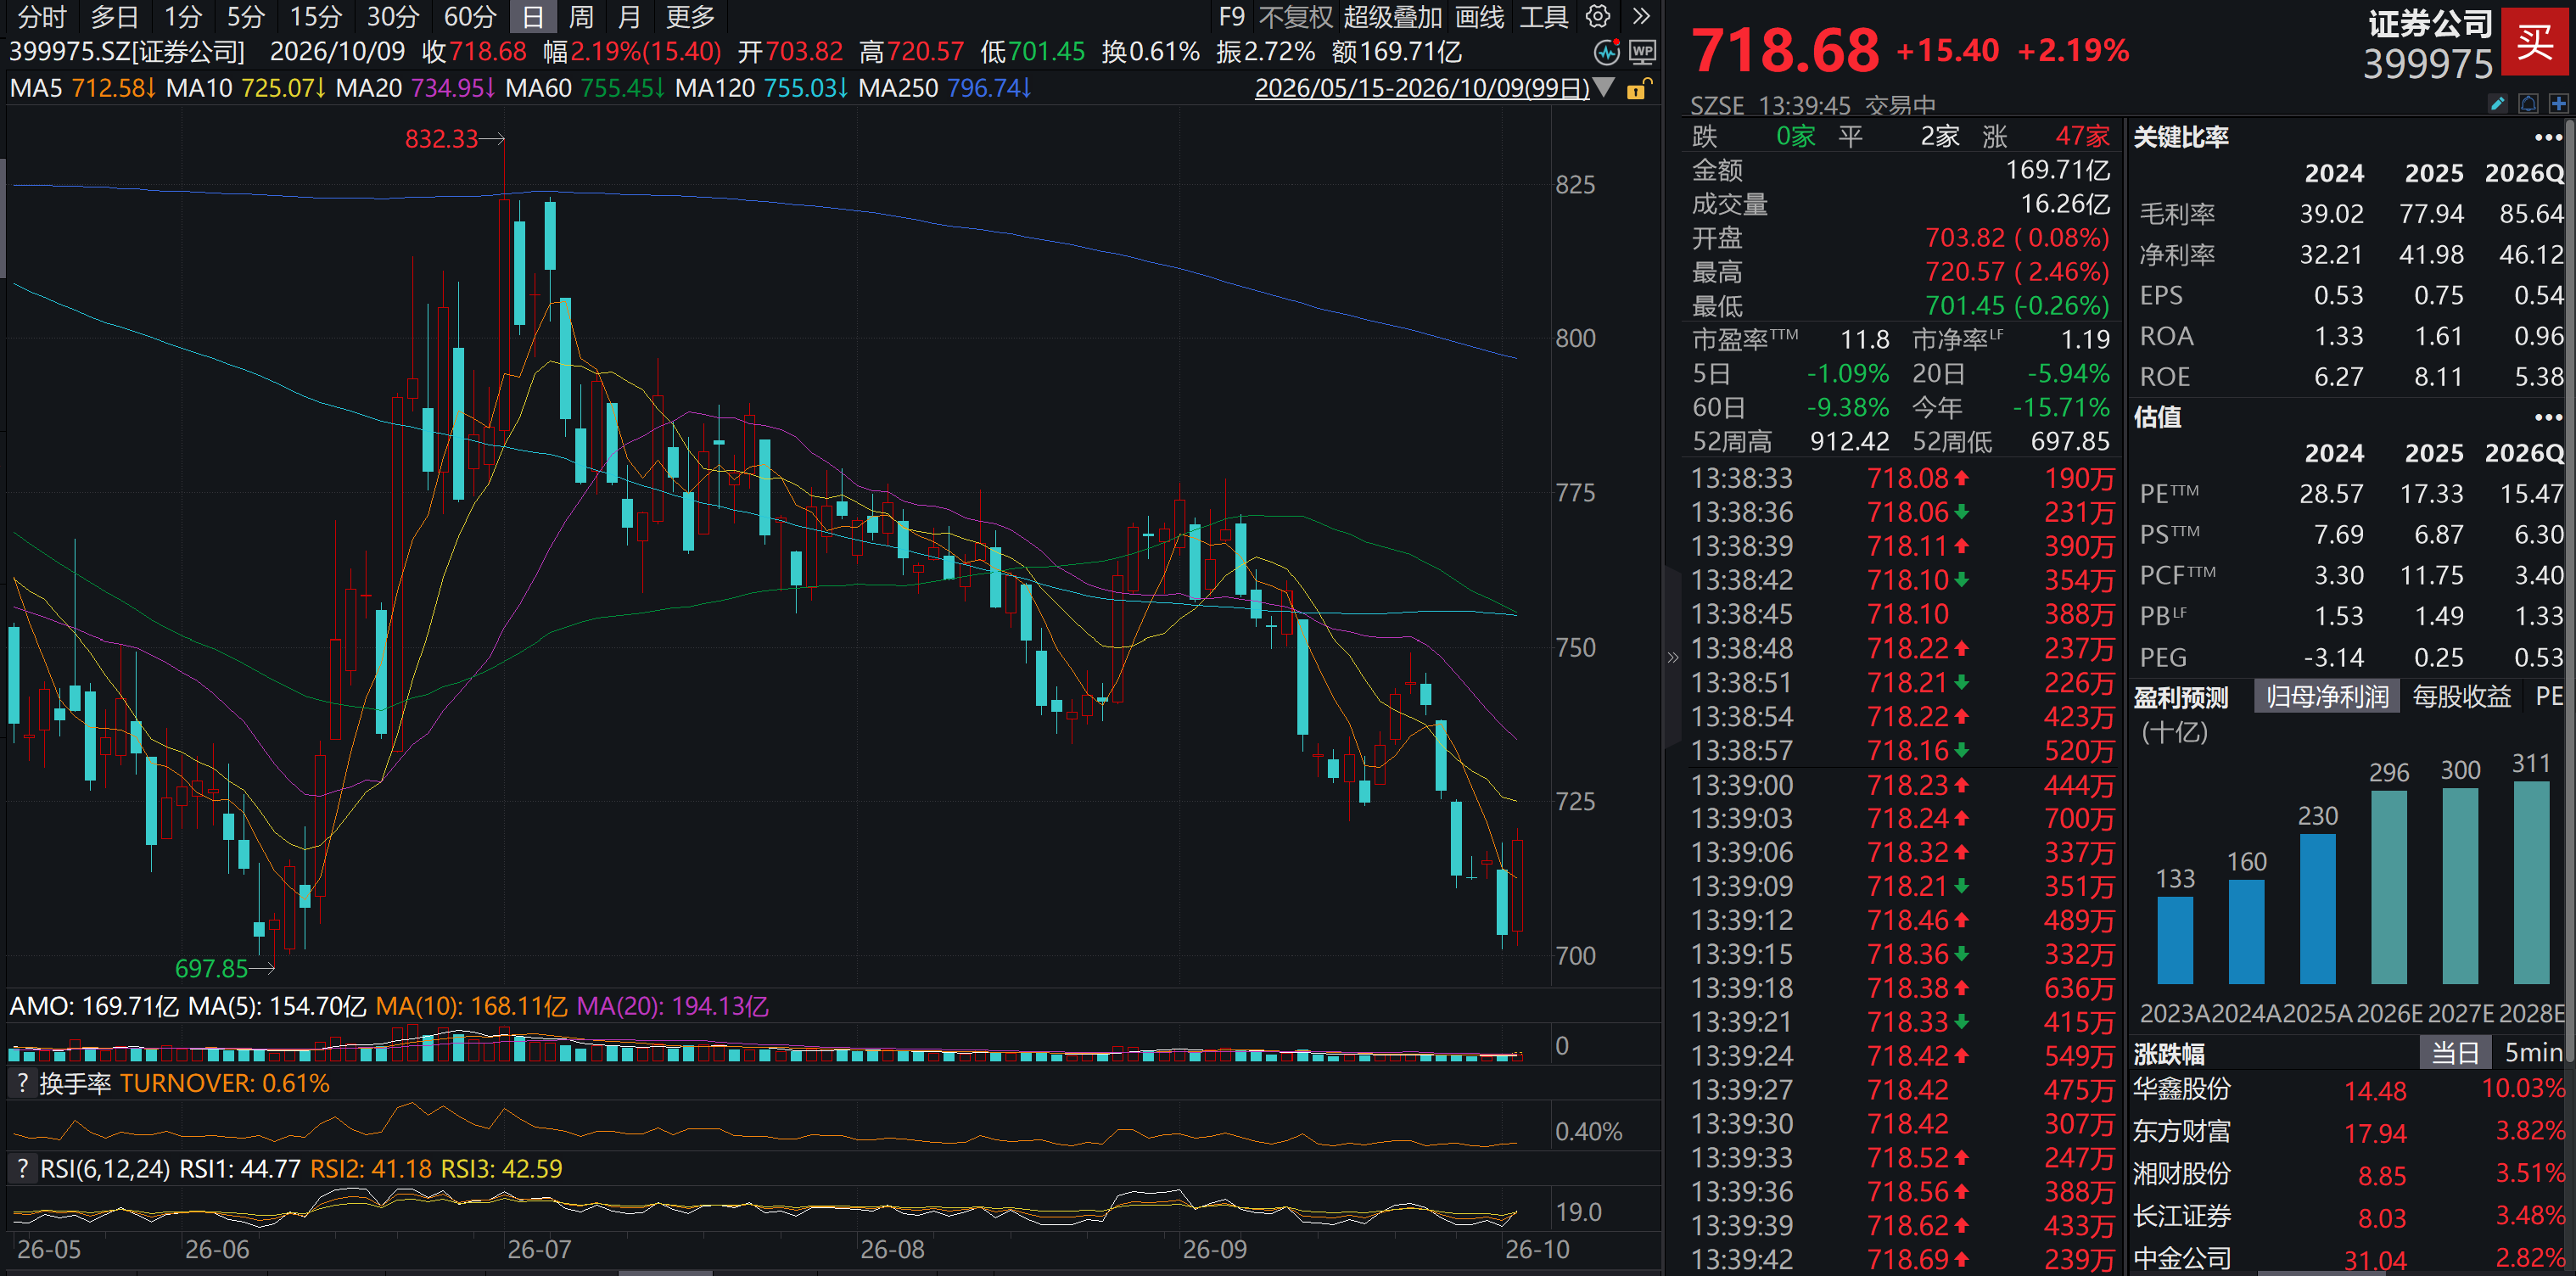Click 华鑫股份 in the movers list
The height and width of the screenshot is (1276, 2576).
pos(2181,1089)
